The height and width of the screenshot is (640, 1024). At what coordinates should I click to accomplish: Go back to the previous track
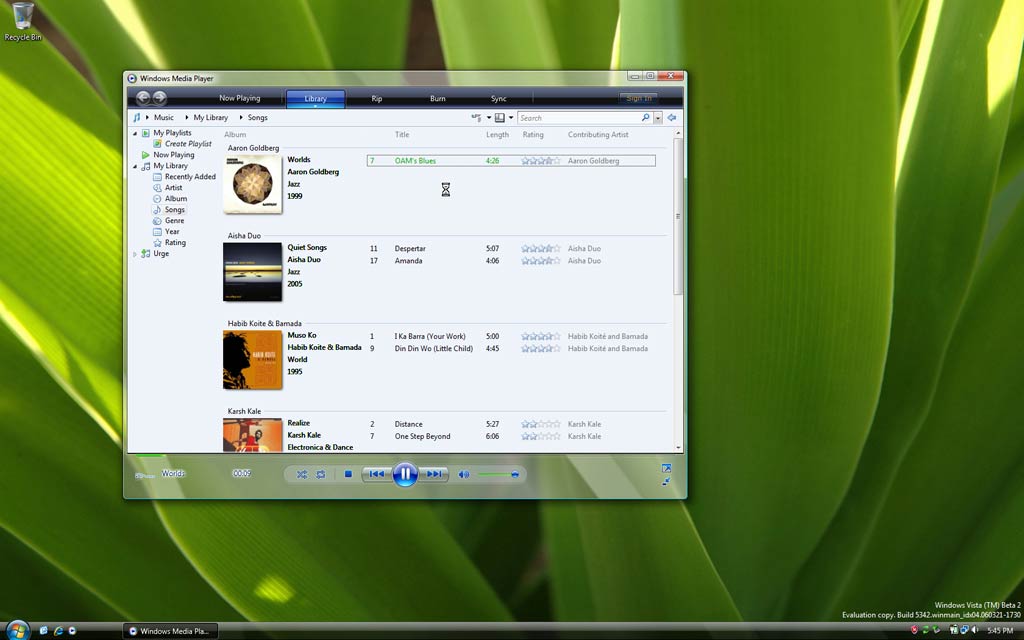[375, 474]
